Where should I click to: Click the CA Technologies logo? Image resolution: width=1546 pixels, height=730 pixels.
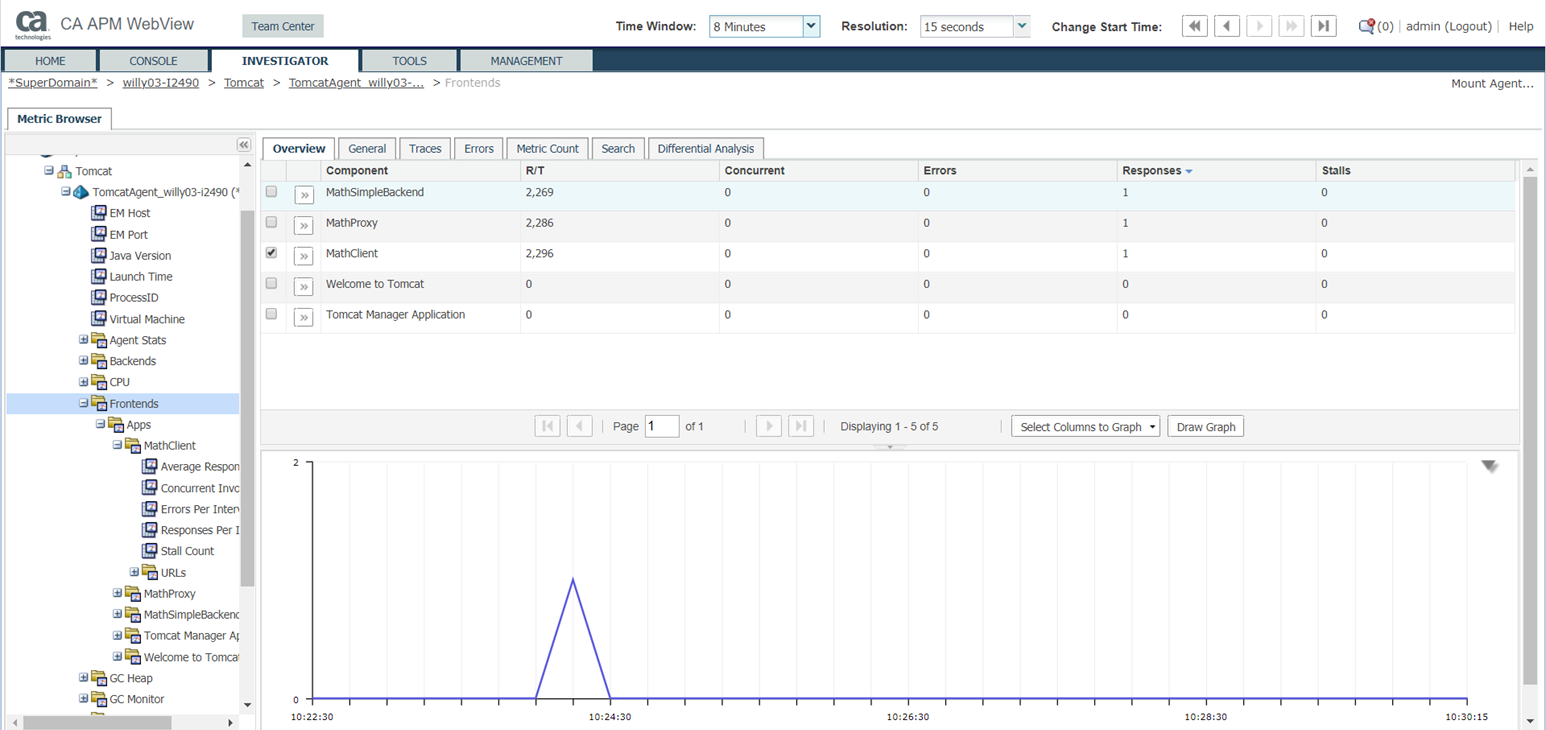33,24
